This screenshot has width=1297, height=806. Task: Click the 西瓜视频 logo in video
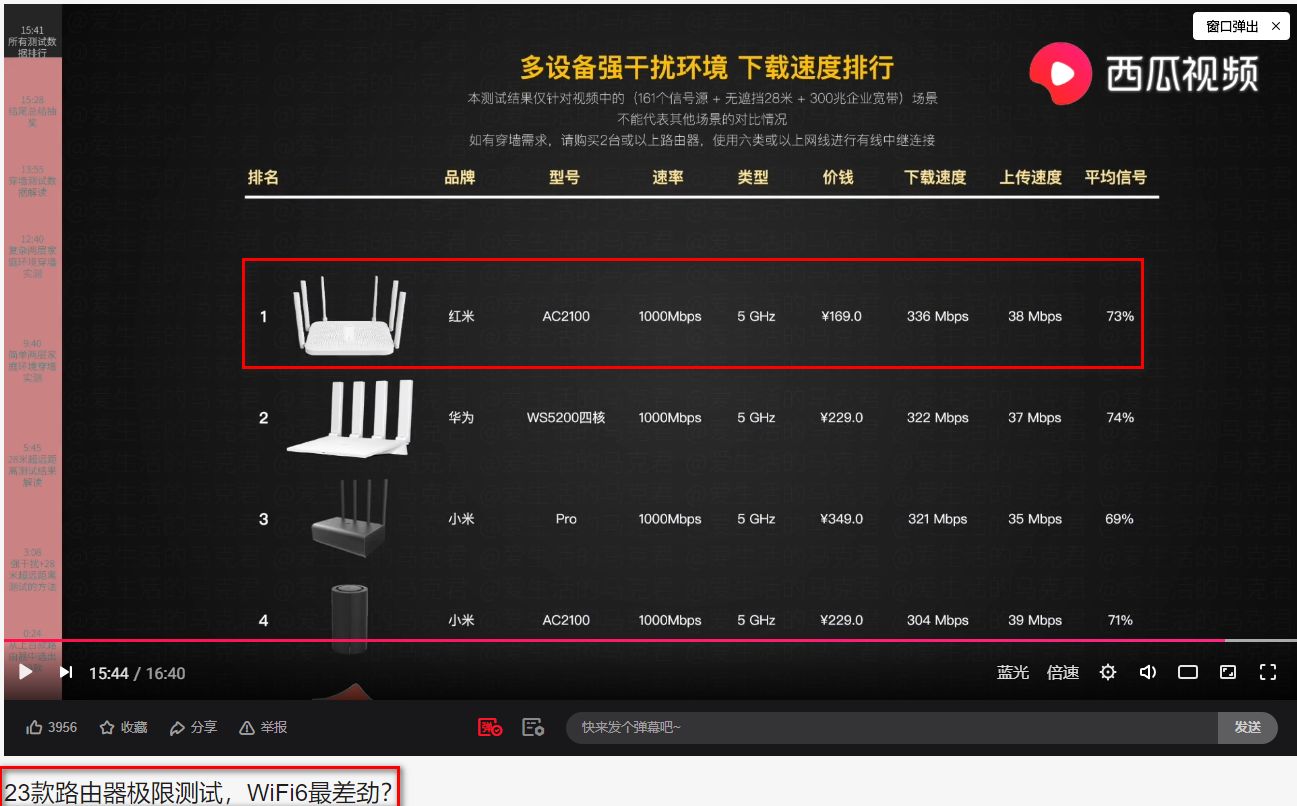coord(1144,73)
